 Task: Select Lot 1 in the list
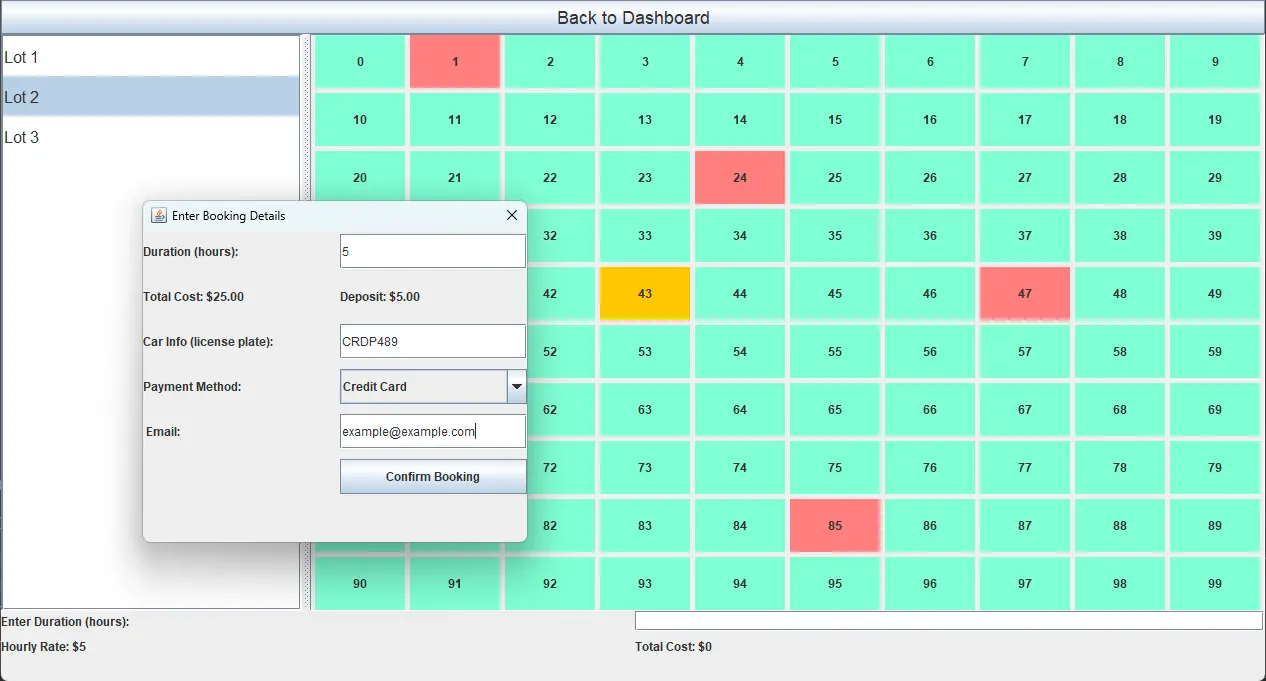point(150,58)
